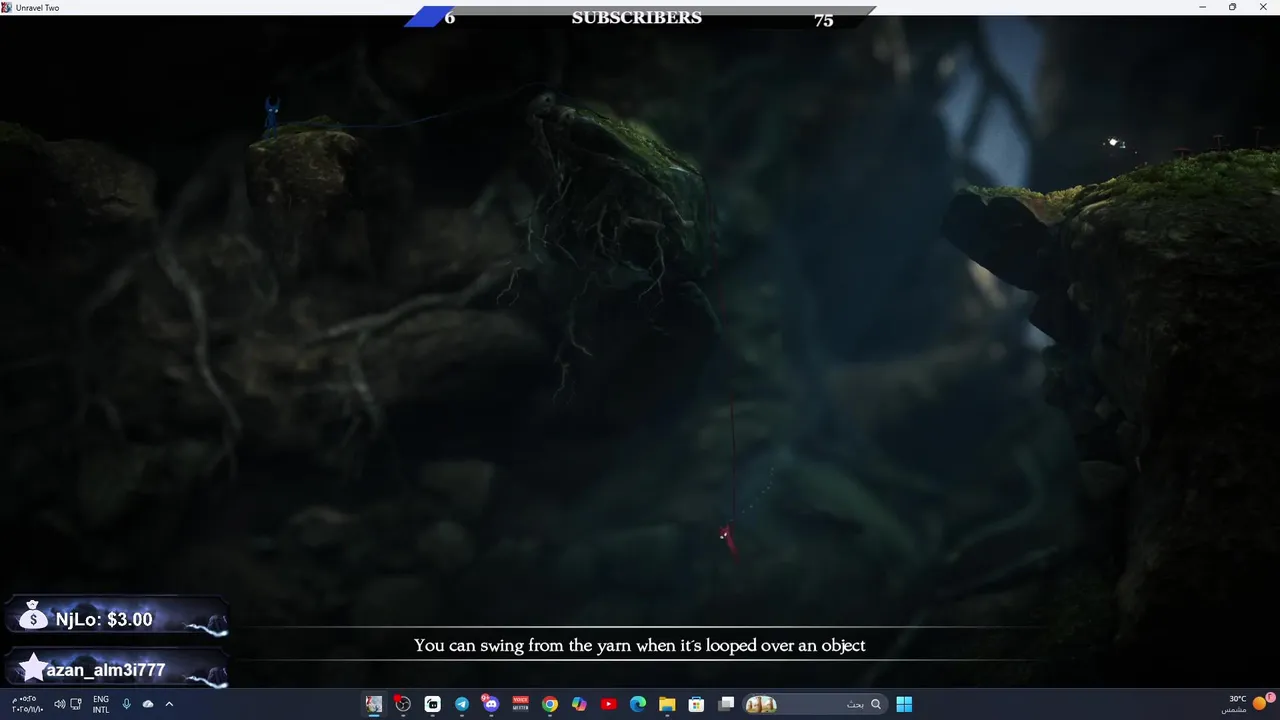Open Voicemeeter from the taskbar
Screen dimensions: 1280x720
(x=520, y=704)
